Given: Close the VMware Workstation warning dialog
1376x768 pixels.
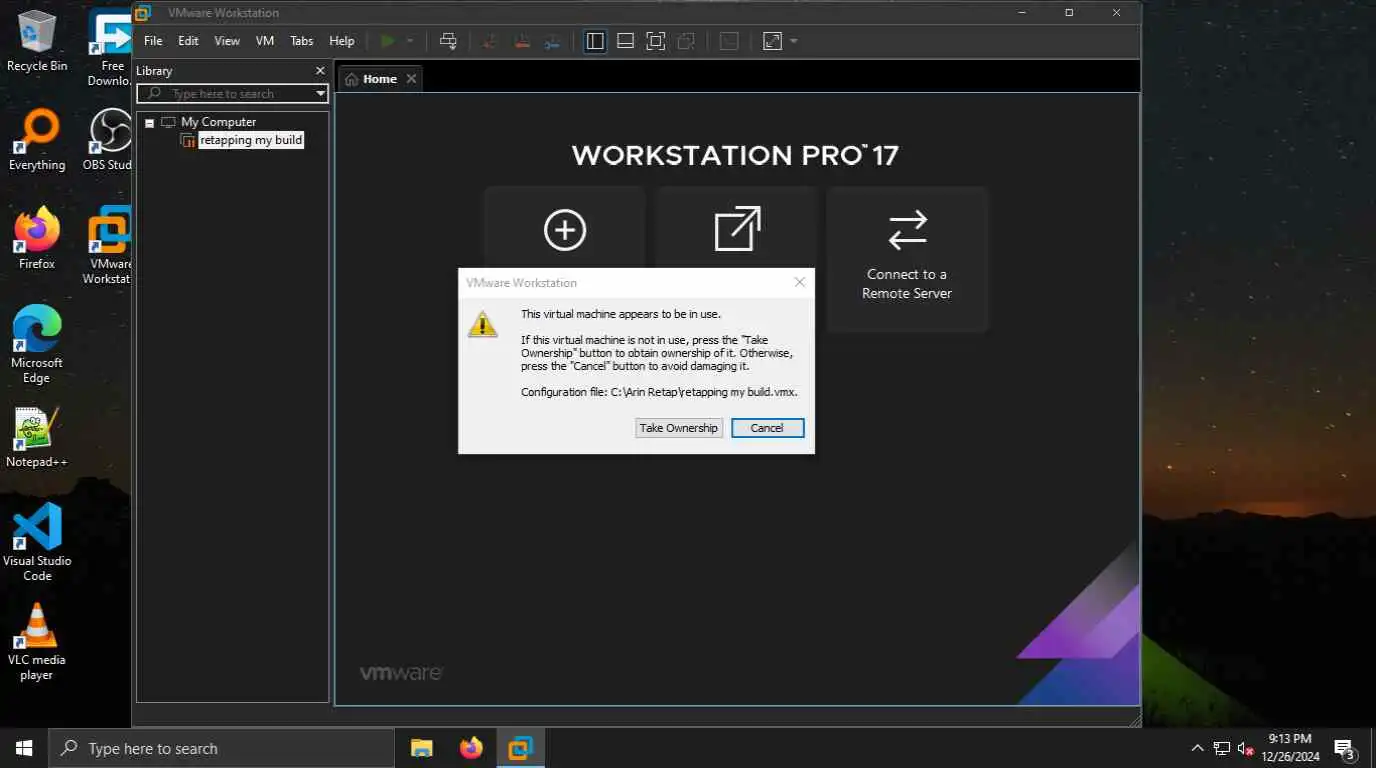Looking at the screenshot, I should click(799, 283).
